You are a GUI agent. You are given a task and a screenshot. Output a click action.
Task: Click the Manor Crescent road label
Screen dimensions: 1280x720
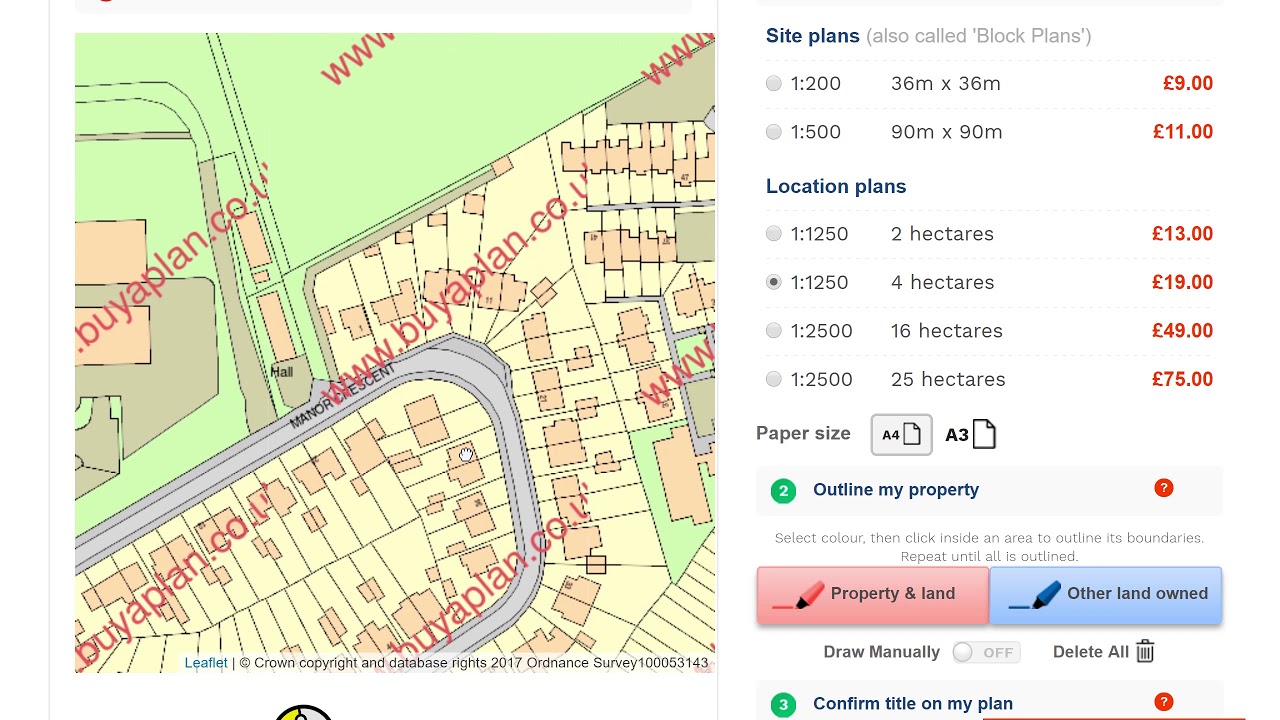[x=342, y=395]
